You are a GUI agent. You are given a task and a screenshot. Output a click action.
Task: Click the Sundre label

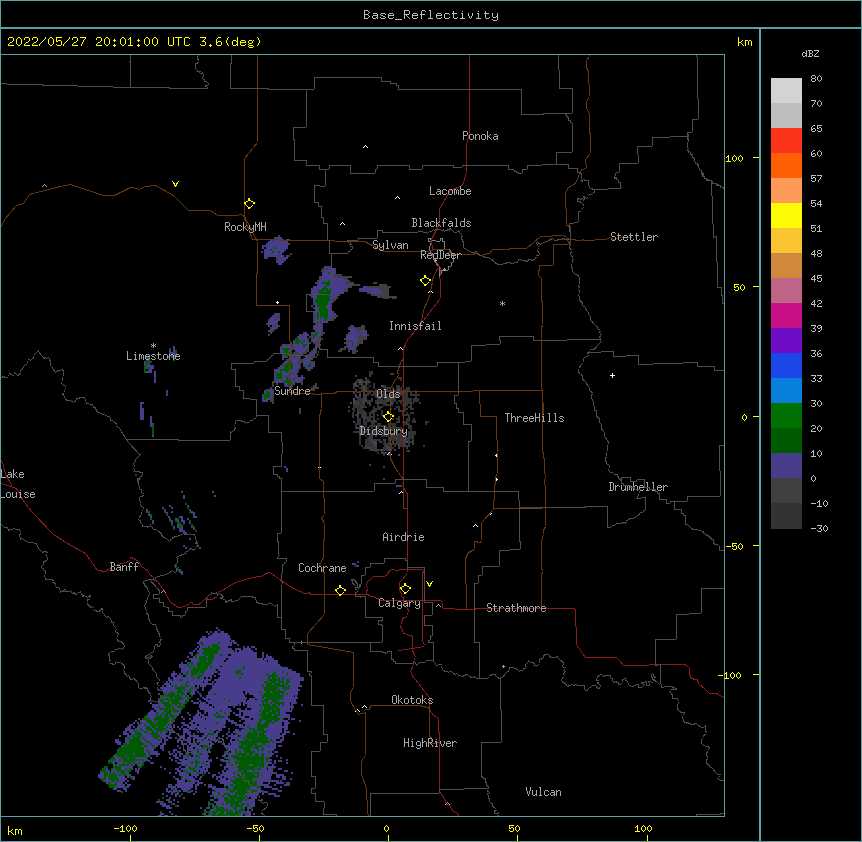pos(292,391)
